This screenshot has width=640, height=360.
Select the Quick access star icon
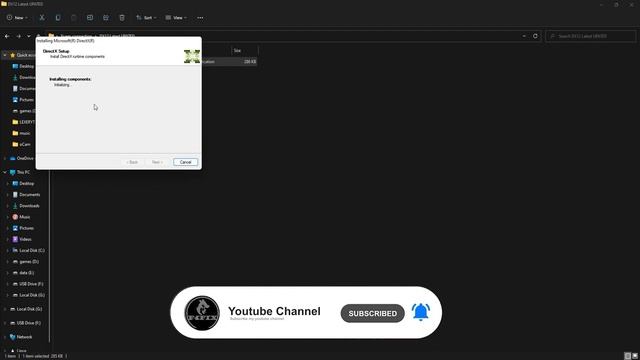12,55
